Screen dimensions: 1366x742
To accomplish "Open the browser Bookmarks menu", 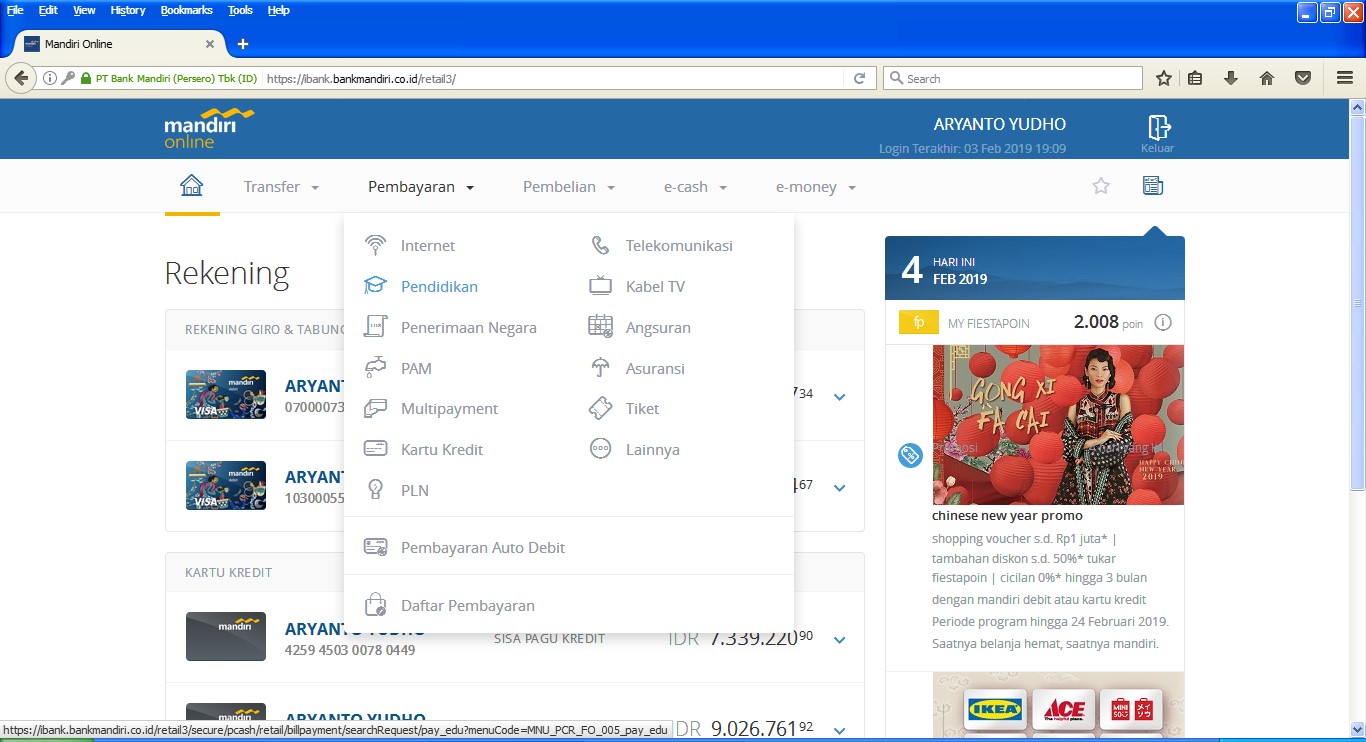I will coord(186,10).
